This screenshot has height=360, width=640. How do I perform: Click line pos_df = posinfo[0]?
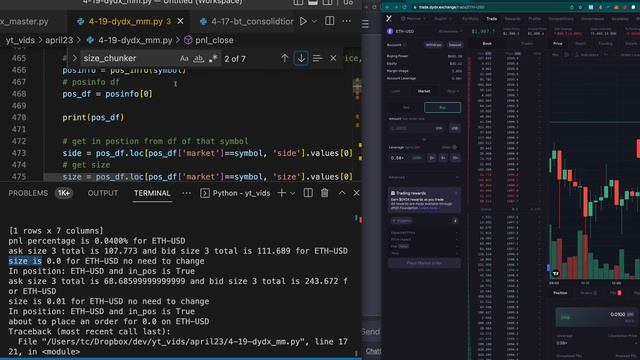click(107, 94)
